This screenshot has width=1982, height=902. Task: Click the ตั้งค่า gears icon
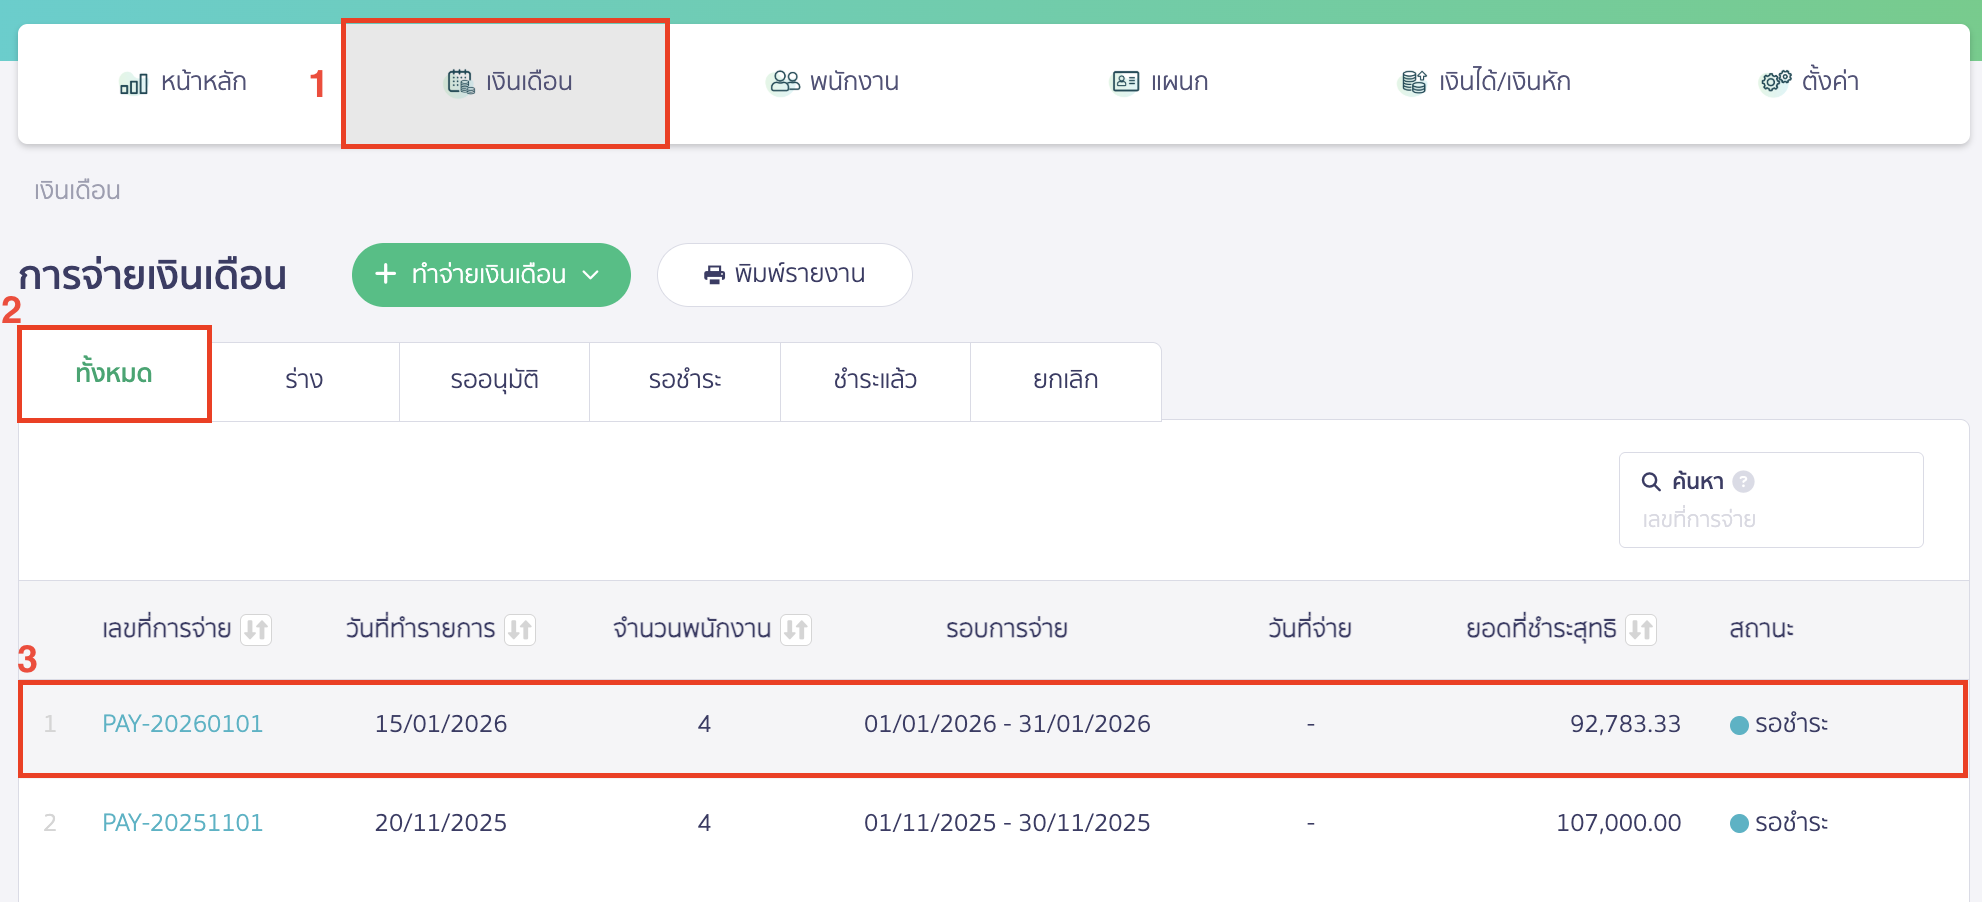[x=1776, y=82]
